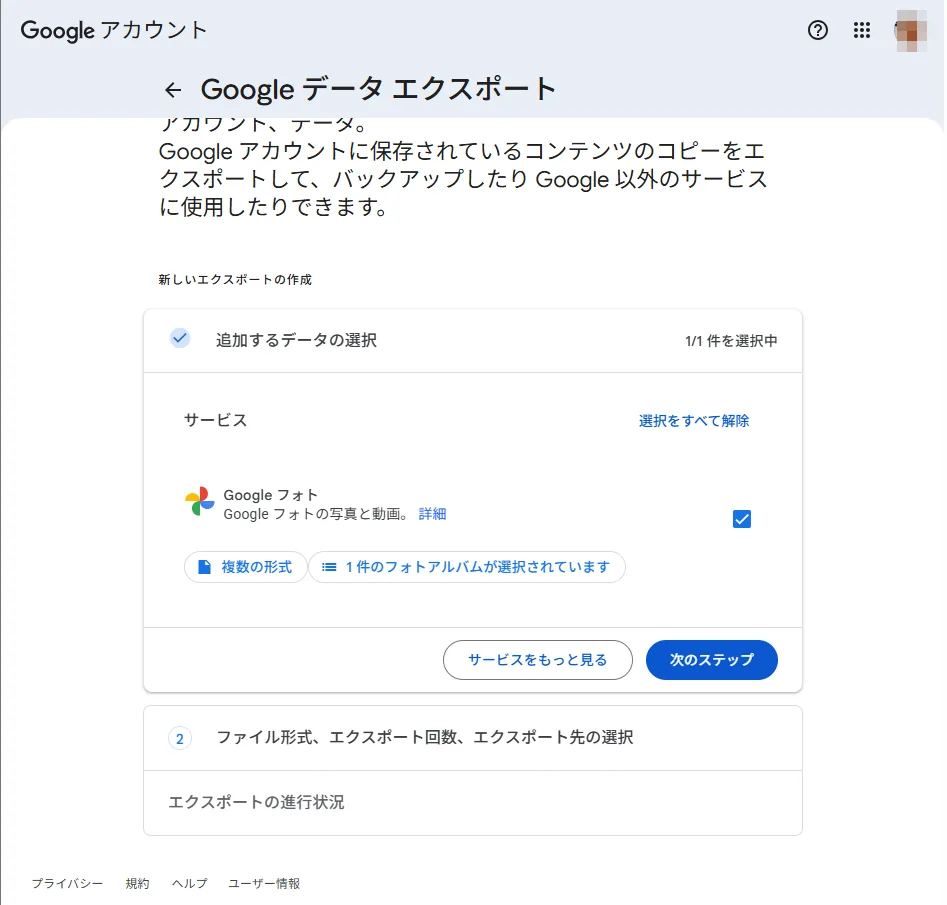The height and width of the screenshot is (905, 947).
Task: Click the 次のステップ button
Action: (712, 660)
